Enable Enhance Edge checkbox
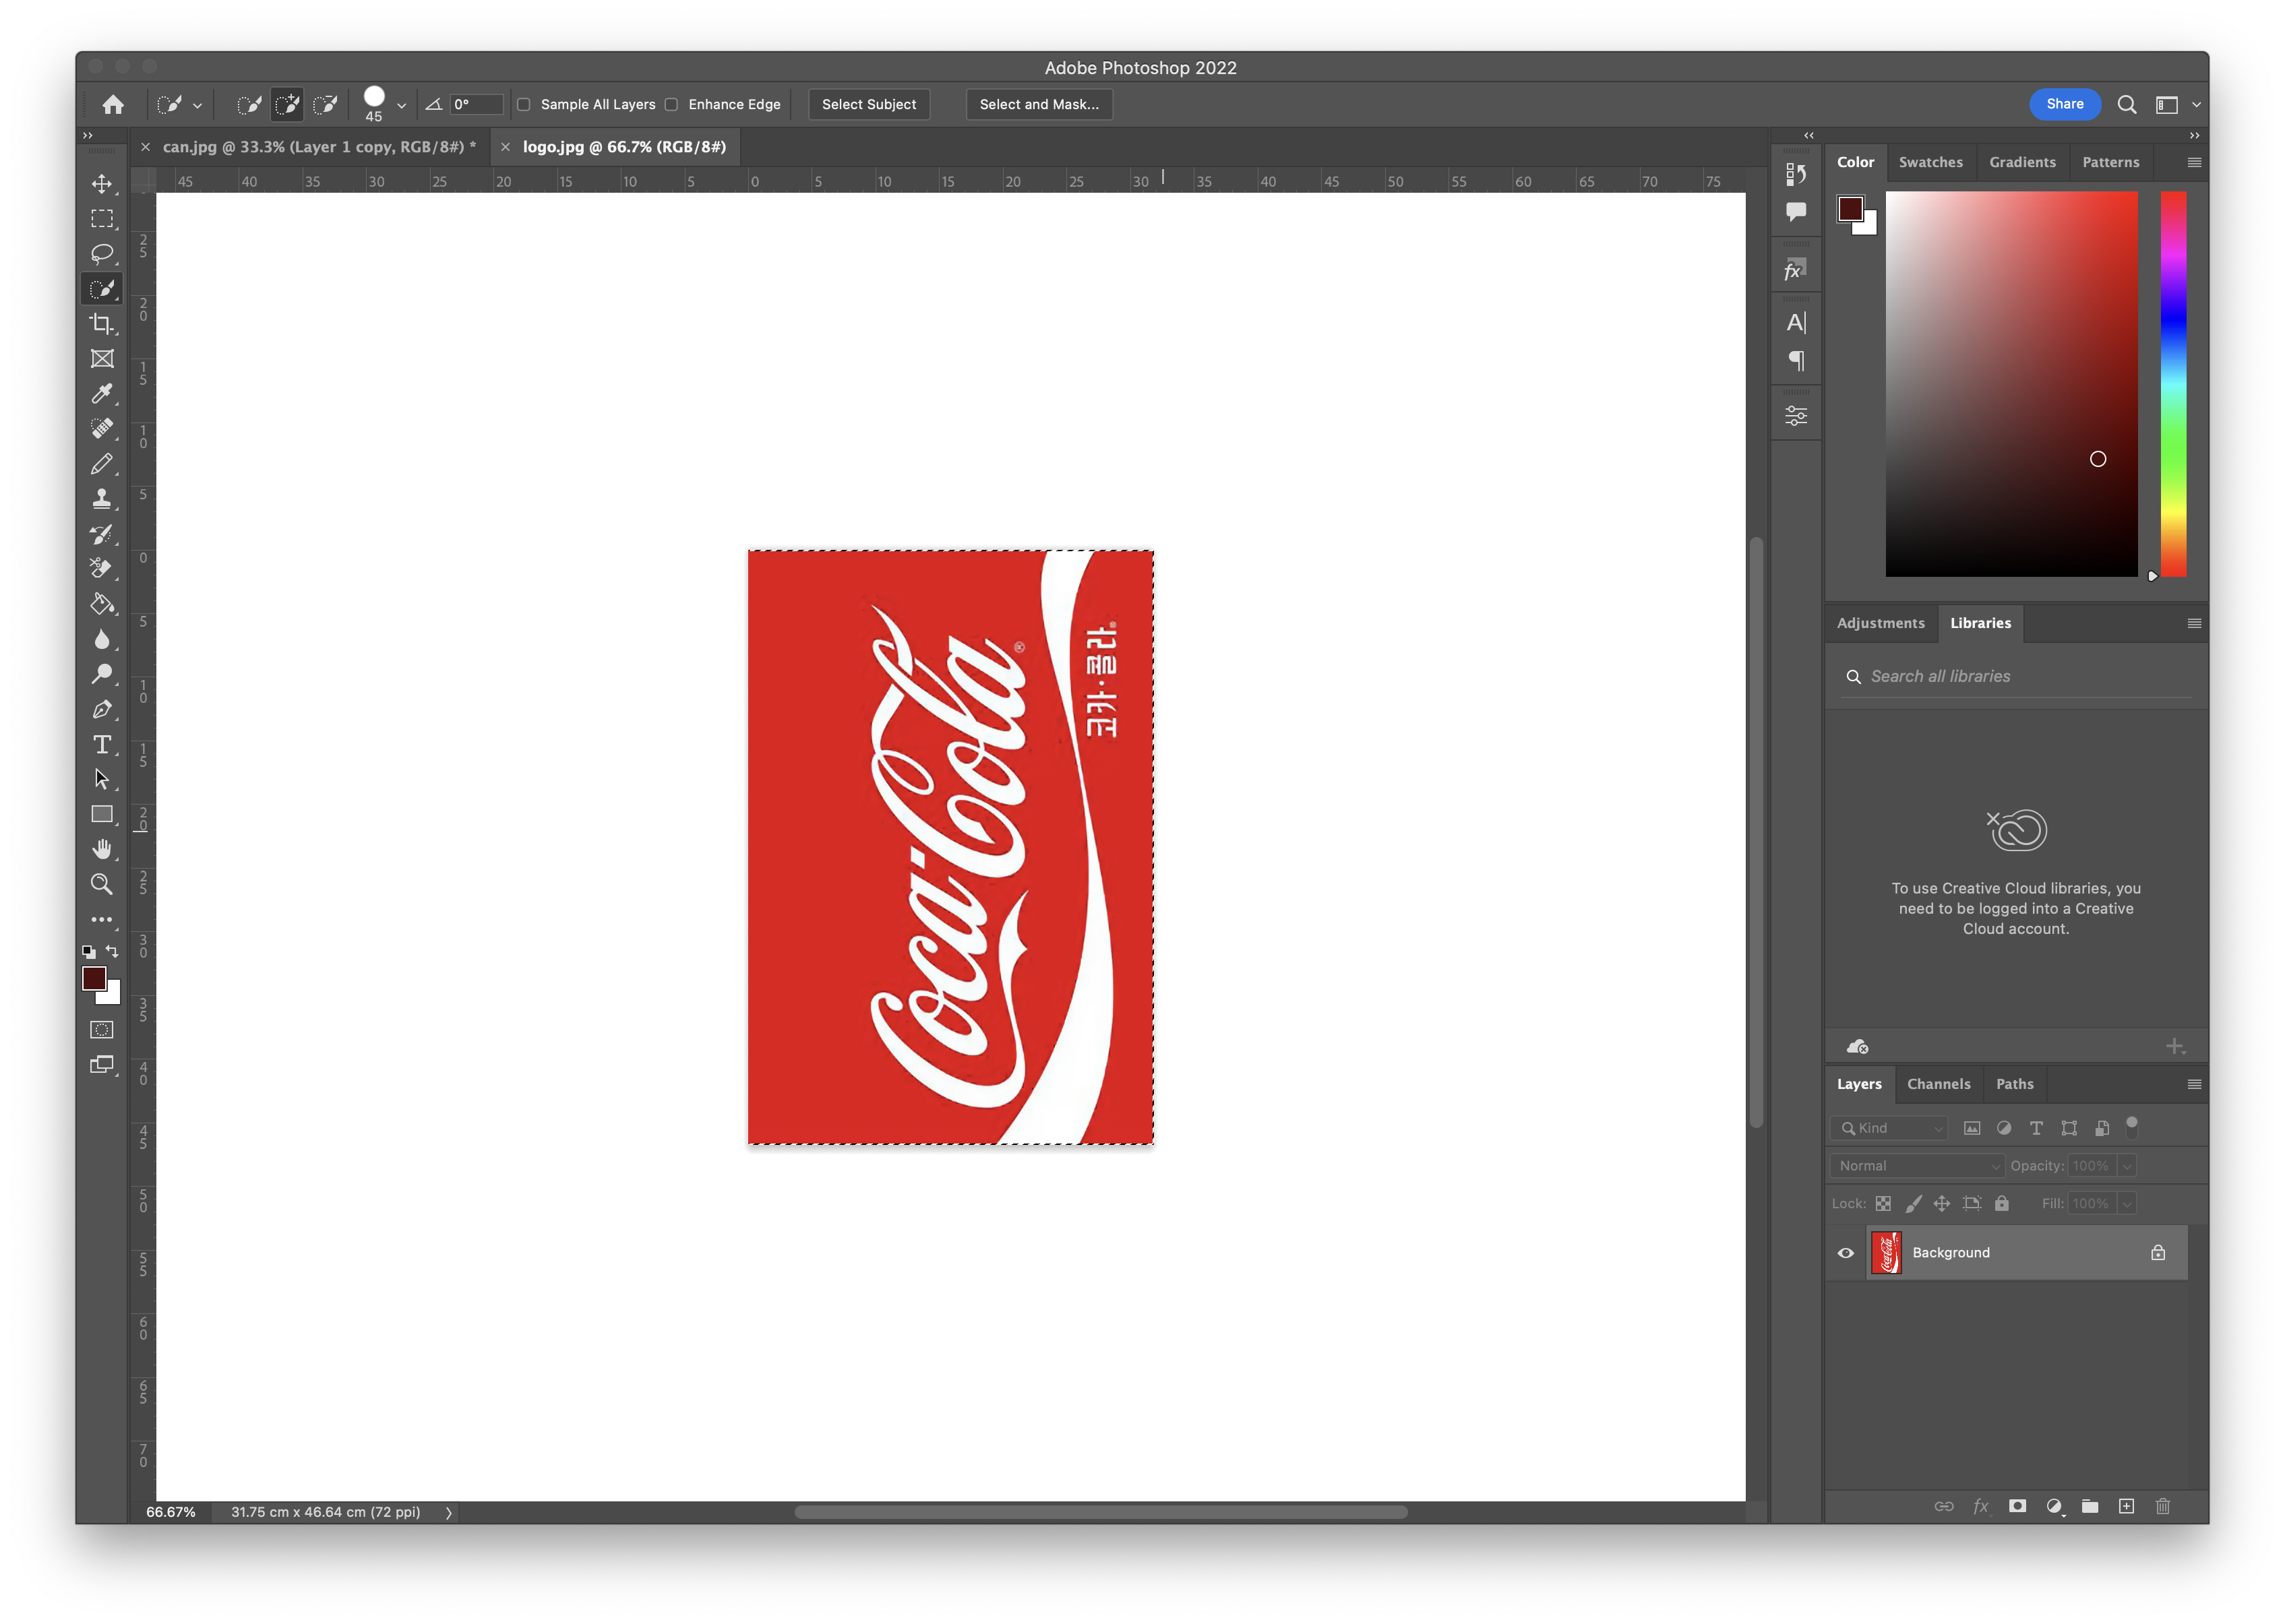This screenshot has height=1624, width=2285. click(x=671, y=104)
